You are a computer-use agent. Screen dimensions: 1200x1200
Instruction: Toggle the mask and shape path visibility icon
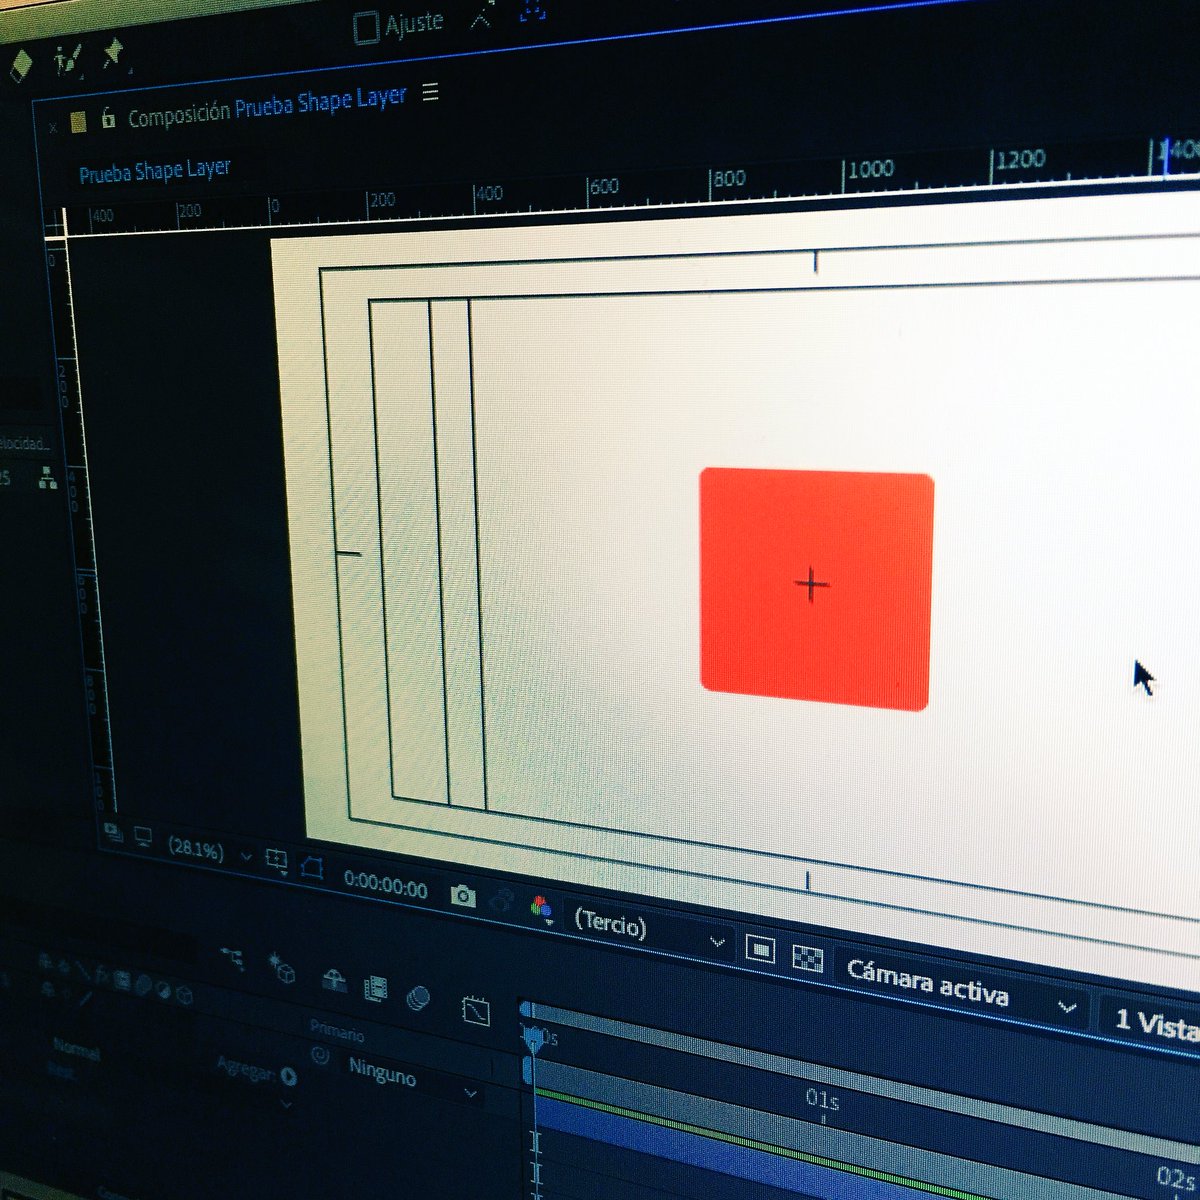312,868
